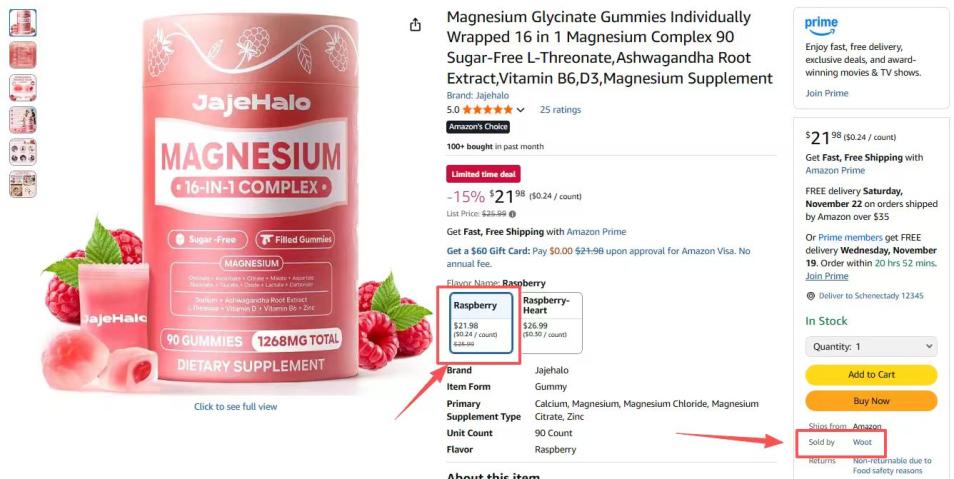Viewport: 954px width, 479px height.
Task: Click the Add to Cart button
Action: [871, 375]
